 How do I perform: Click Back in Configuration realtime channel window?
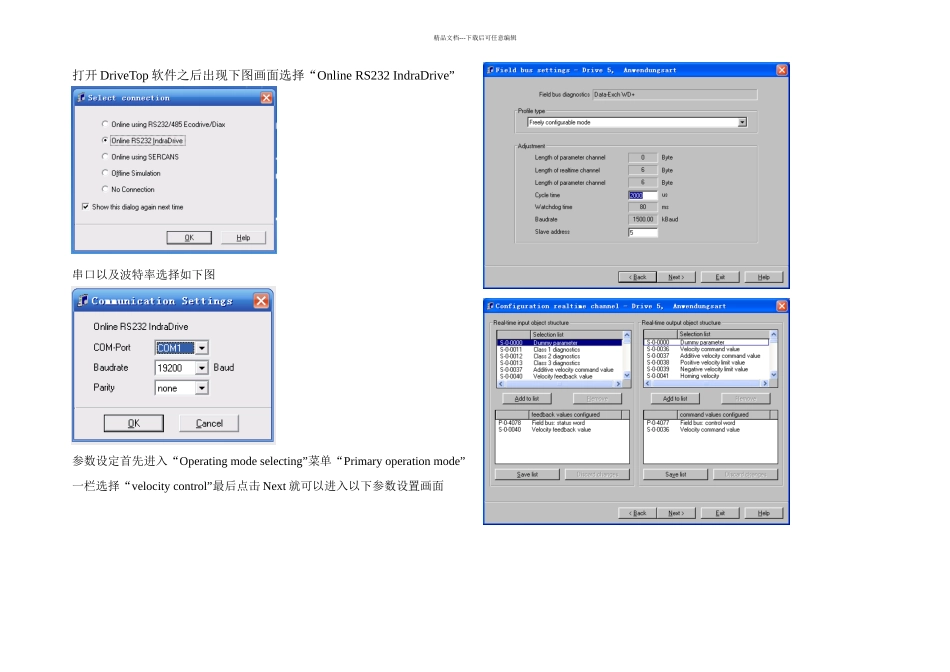click(x=637, y=513)
